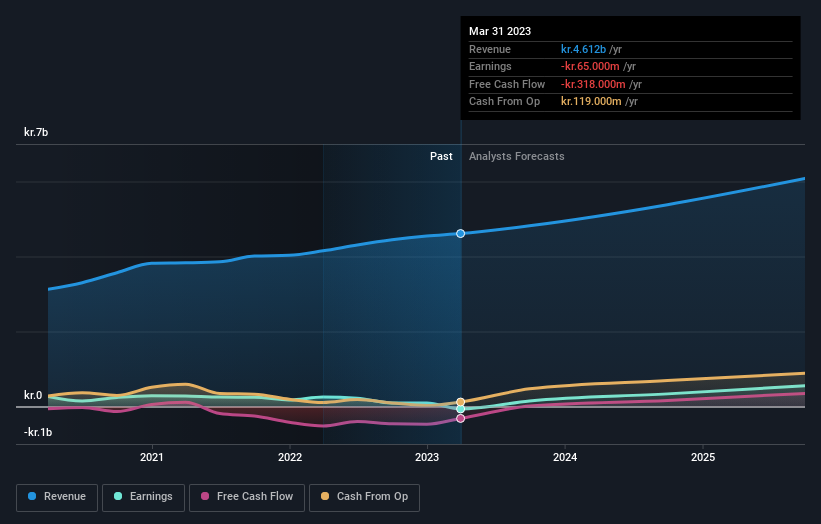This screenshot has width=821, height=524.
Task: Click the 2023 x-axis label
Action: [x=427, y=458]
